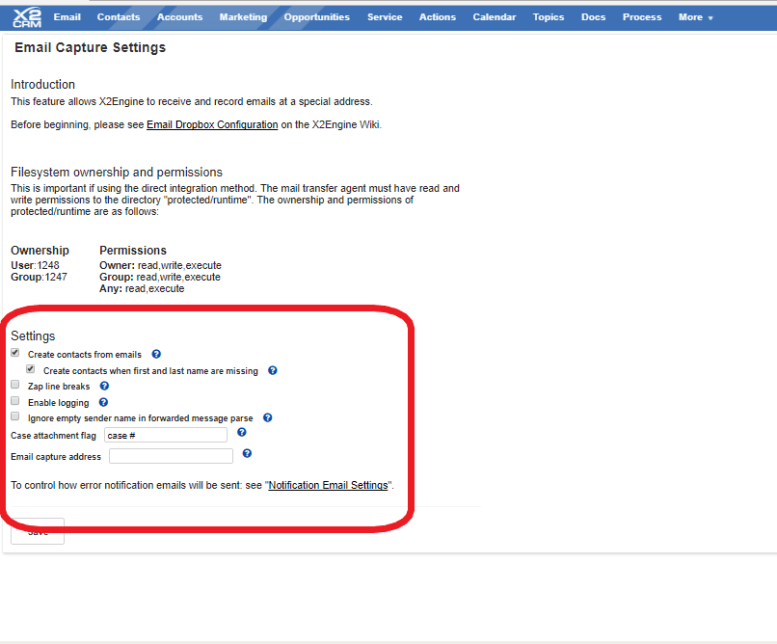Viewport: 777px width, 644px height.
Task: Open help for Create contacts from emails
Action: 156,354
